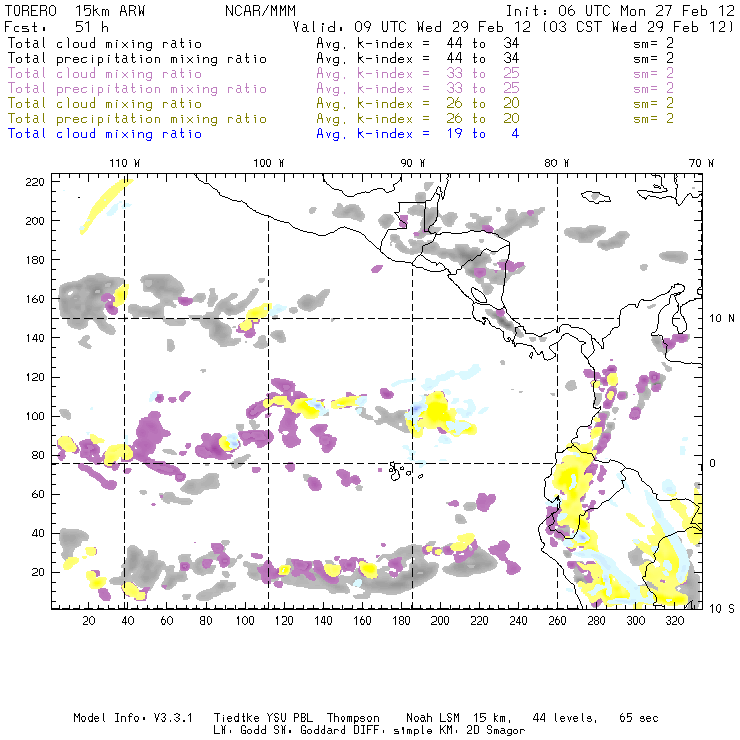740x740 pixels.
Task: Click "Model Info: V3.3.1" footer text
Action: point(133,718)
